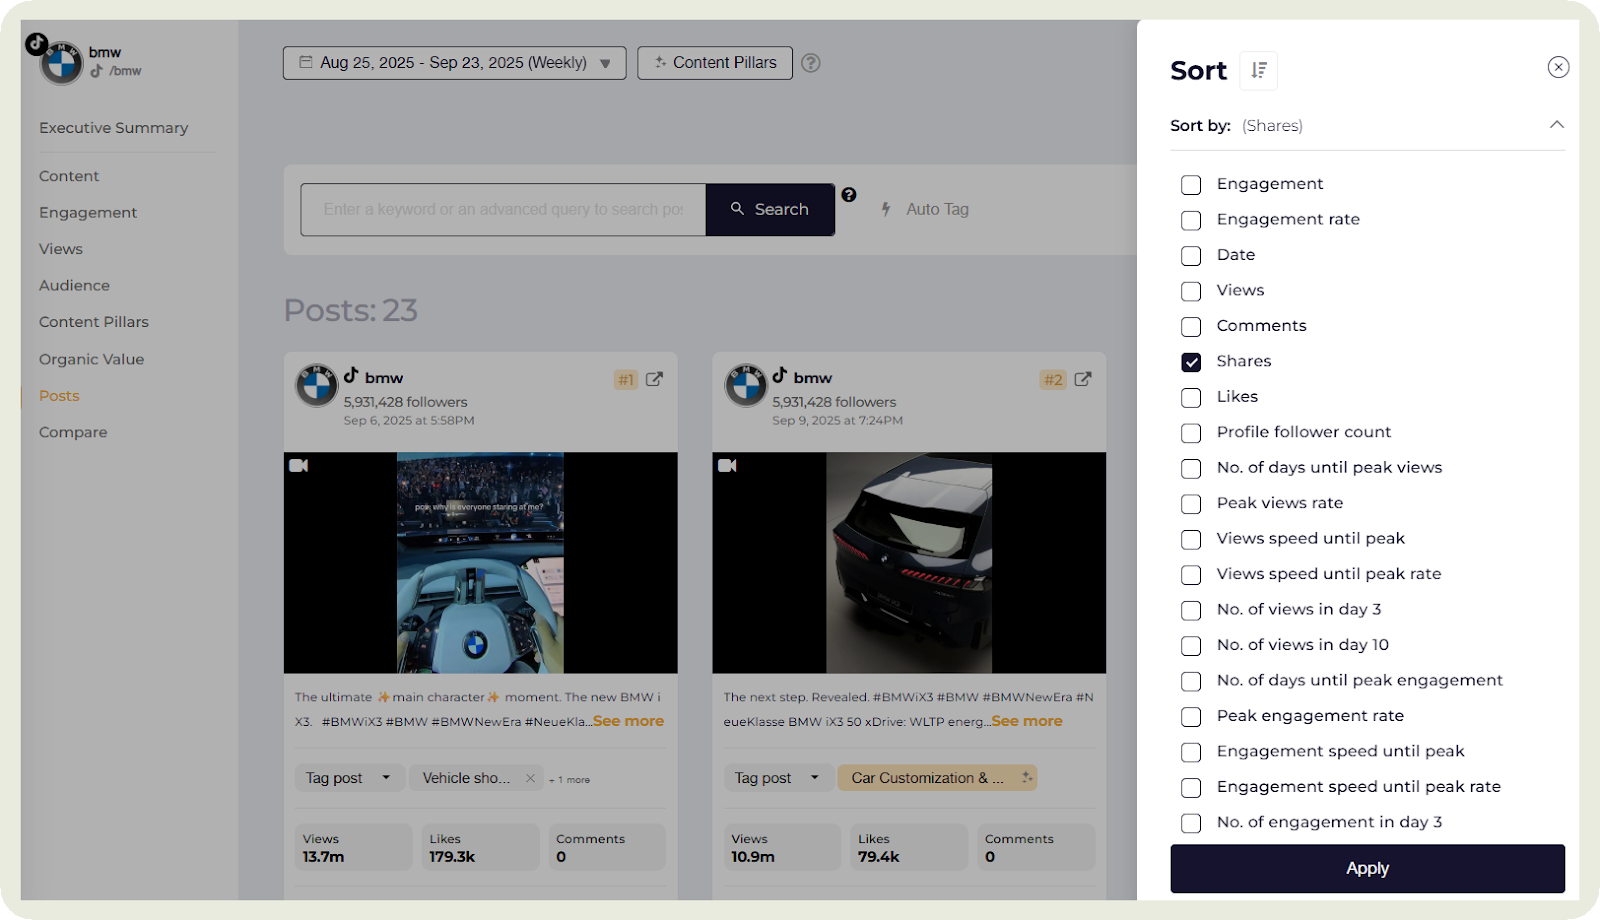Viewport: 1600px width, 920px height.
Task: Click the Apply button in the Sort panel
Action: (1366, 868)
